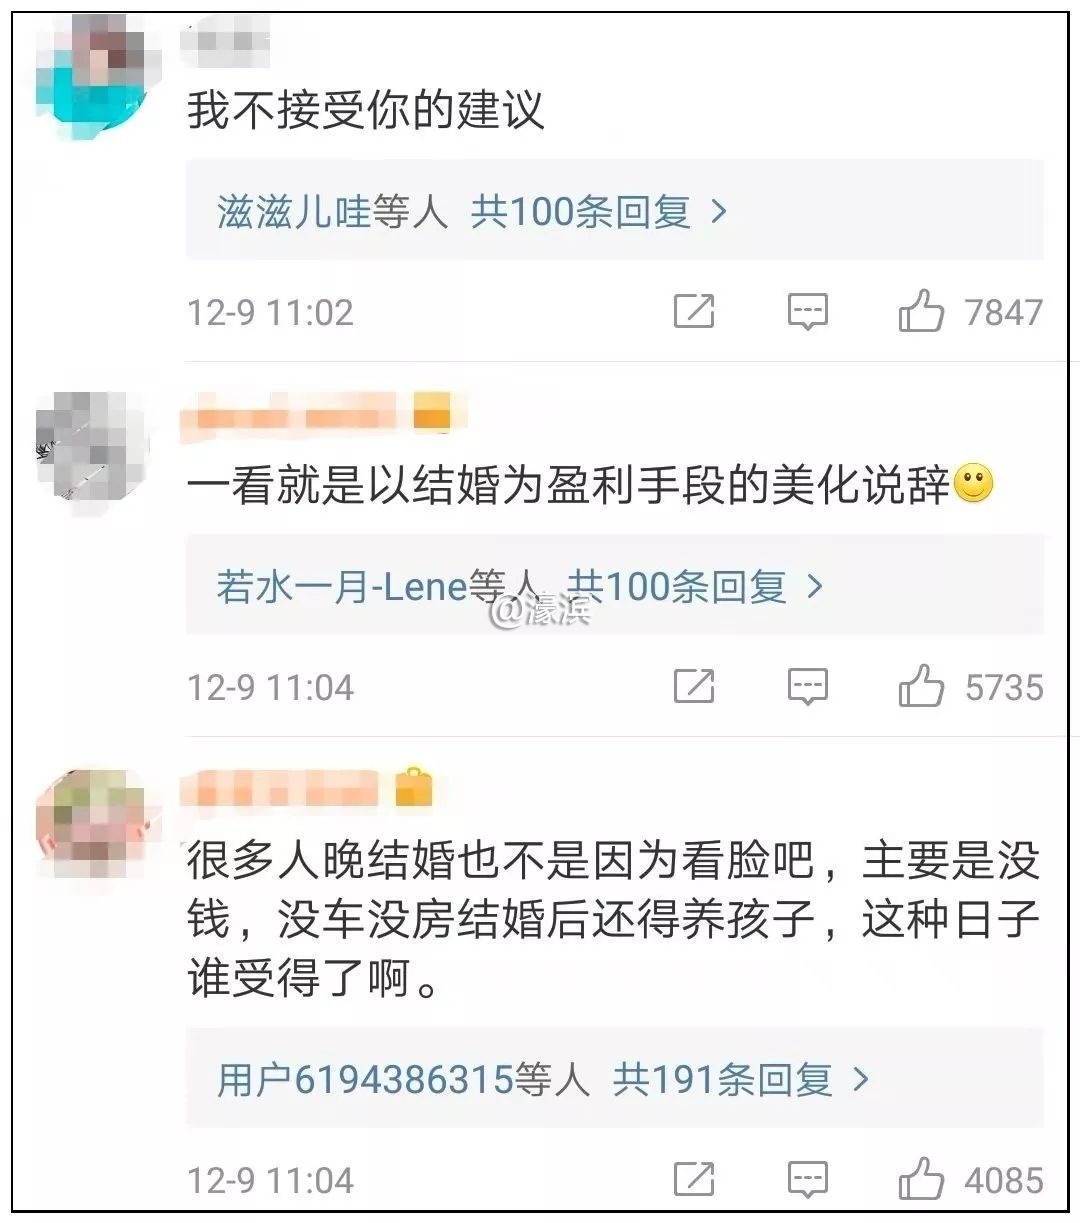1080x1223 pixels.
Task: Expand 滋滋儿哇 replies chevron
Action: coord(718,212)
